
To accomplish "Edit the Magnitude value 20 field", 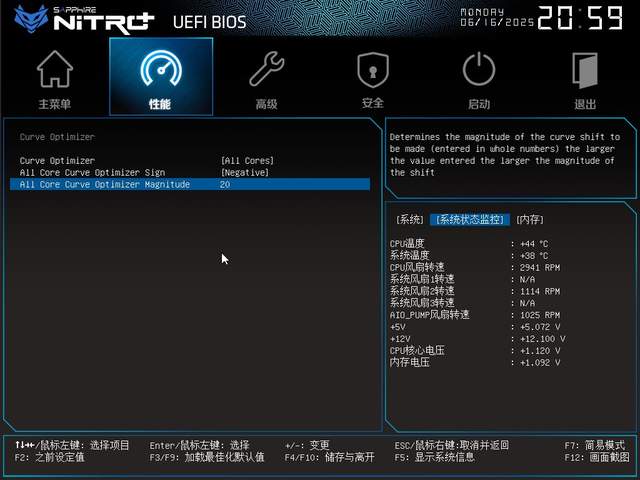I will 225,184.
